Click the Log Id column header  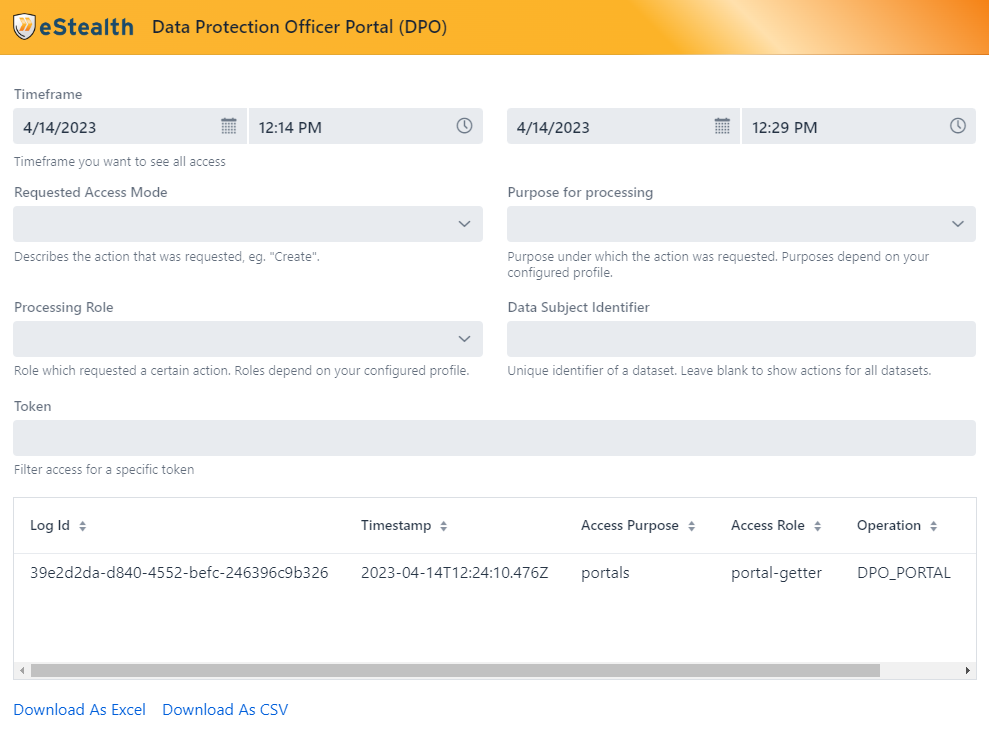[50, 525]
